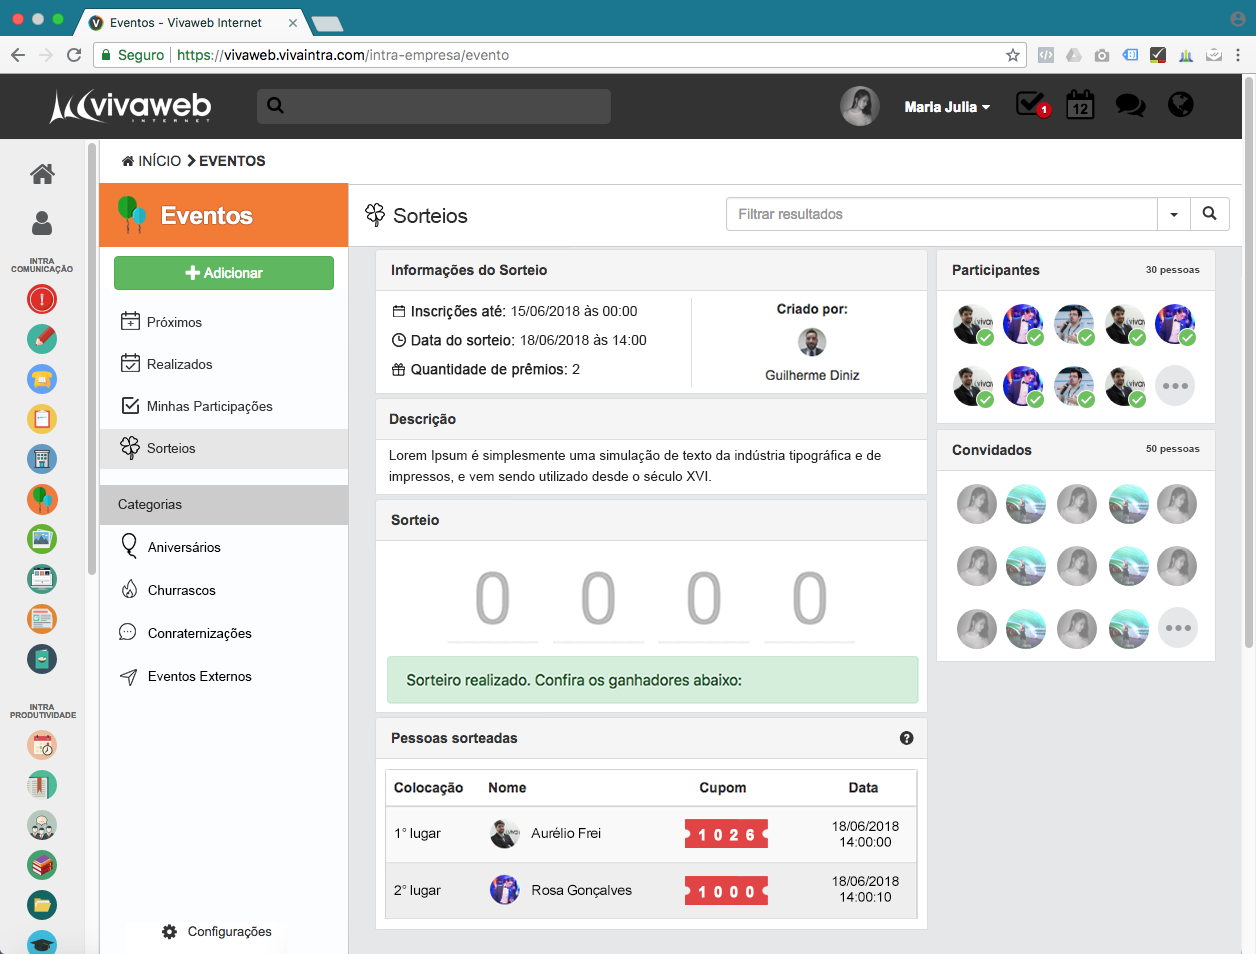The width and height of the screenshot is (1256, 954).
Task: Click the red alert icon in sidebar
Action: [42, 299]
